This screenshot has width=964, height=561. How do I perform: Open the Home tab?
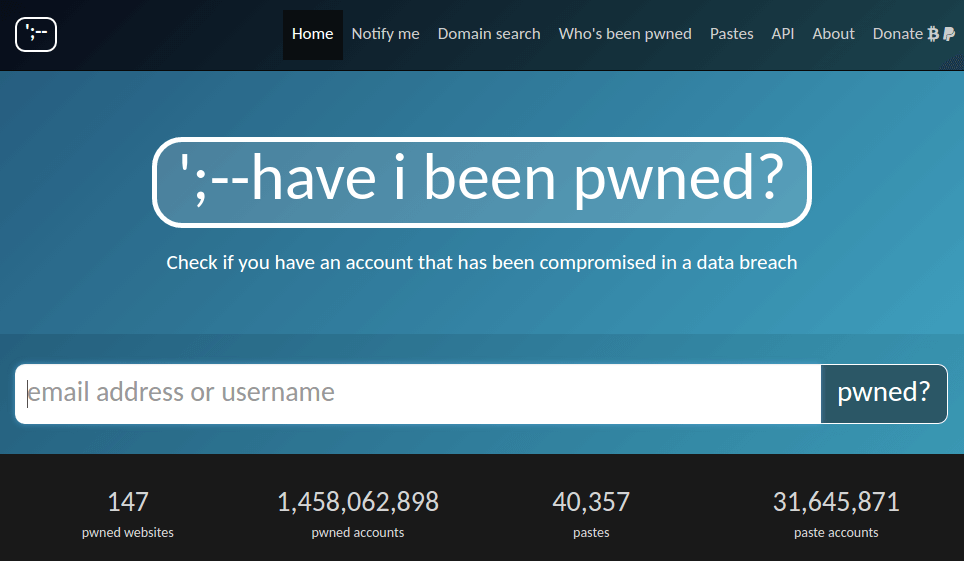(312, 34)
